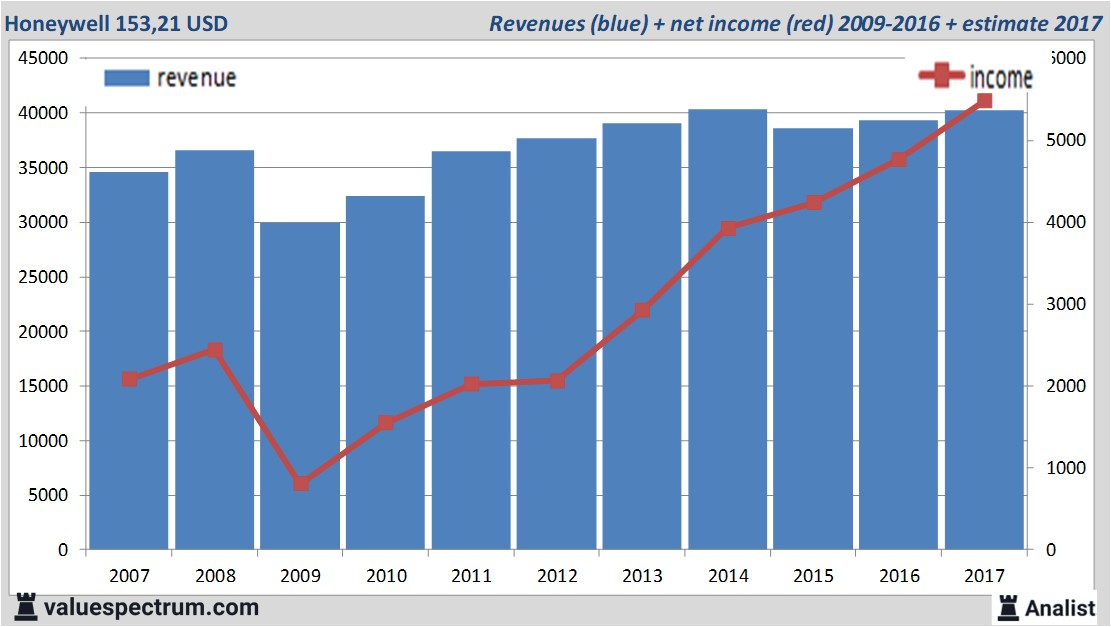Click the 2010 income data point
This screenshot has width=1111, height=627.
coord(385,423)
